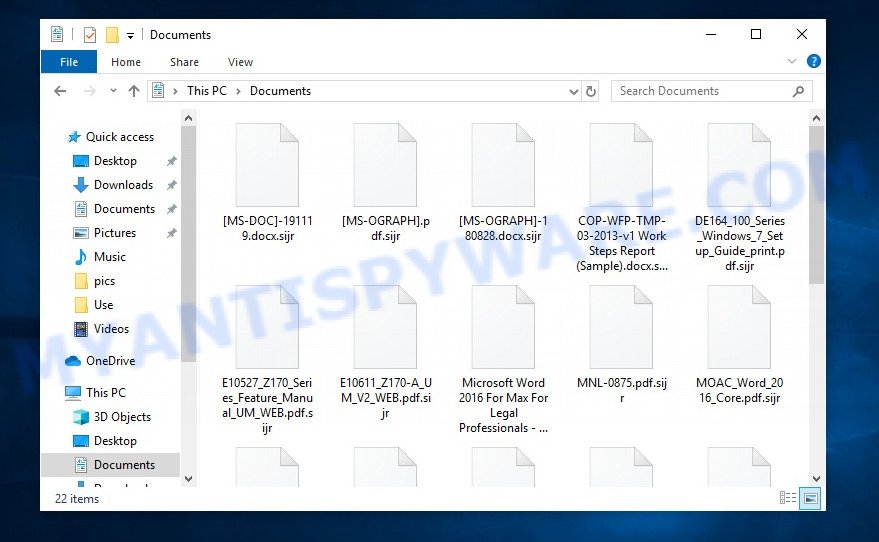Screen dimensions: 879x542
Task: Click file list scrollbar up arrow
Action: [x=816, y=118]
